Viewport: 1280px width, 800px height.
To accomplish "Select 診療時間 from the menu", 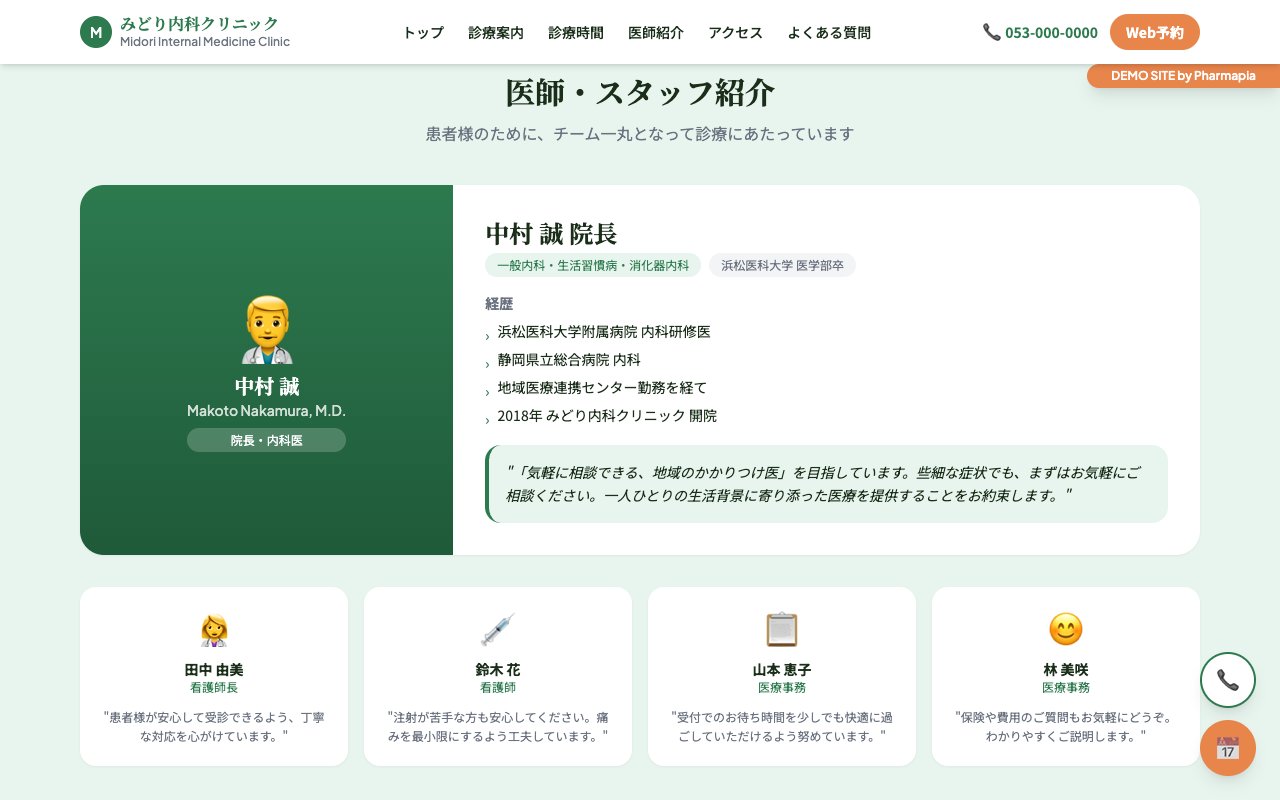I will [x=575, y=33].
